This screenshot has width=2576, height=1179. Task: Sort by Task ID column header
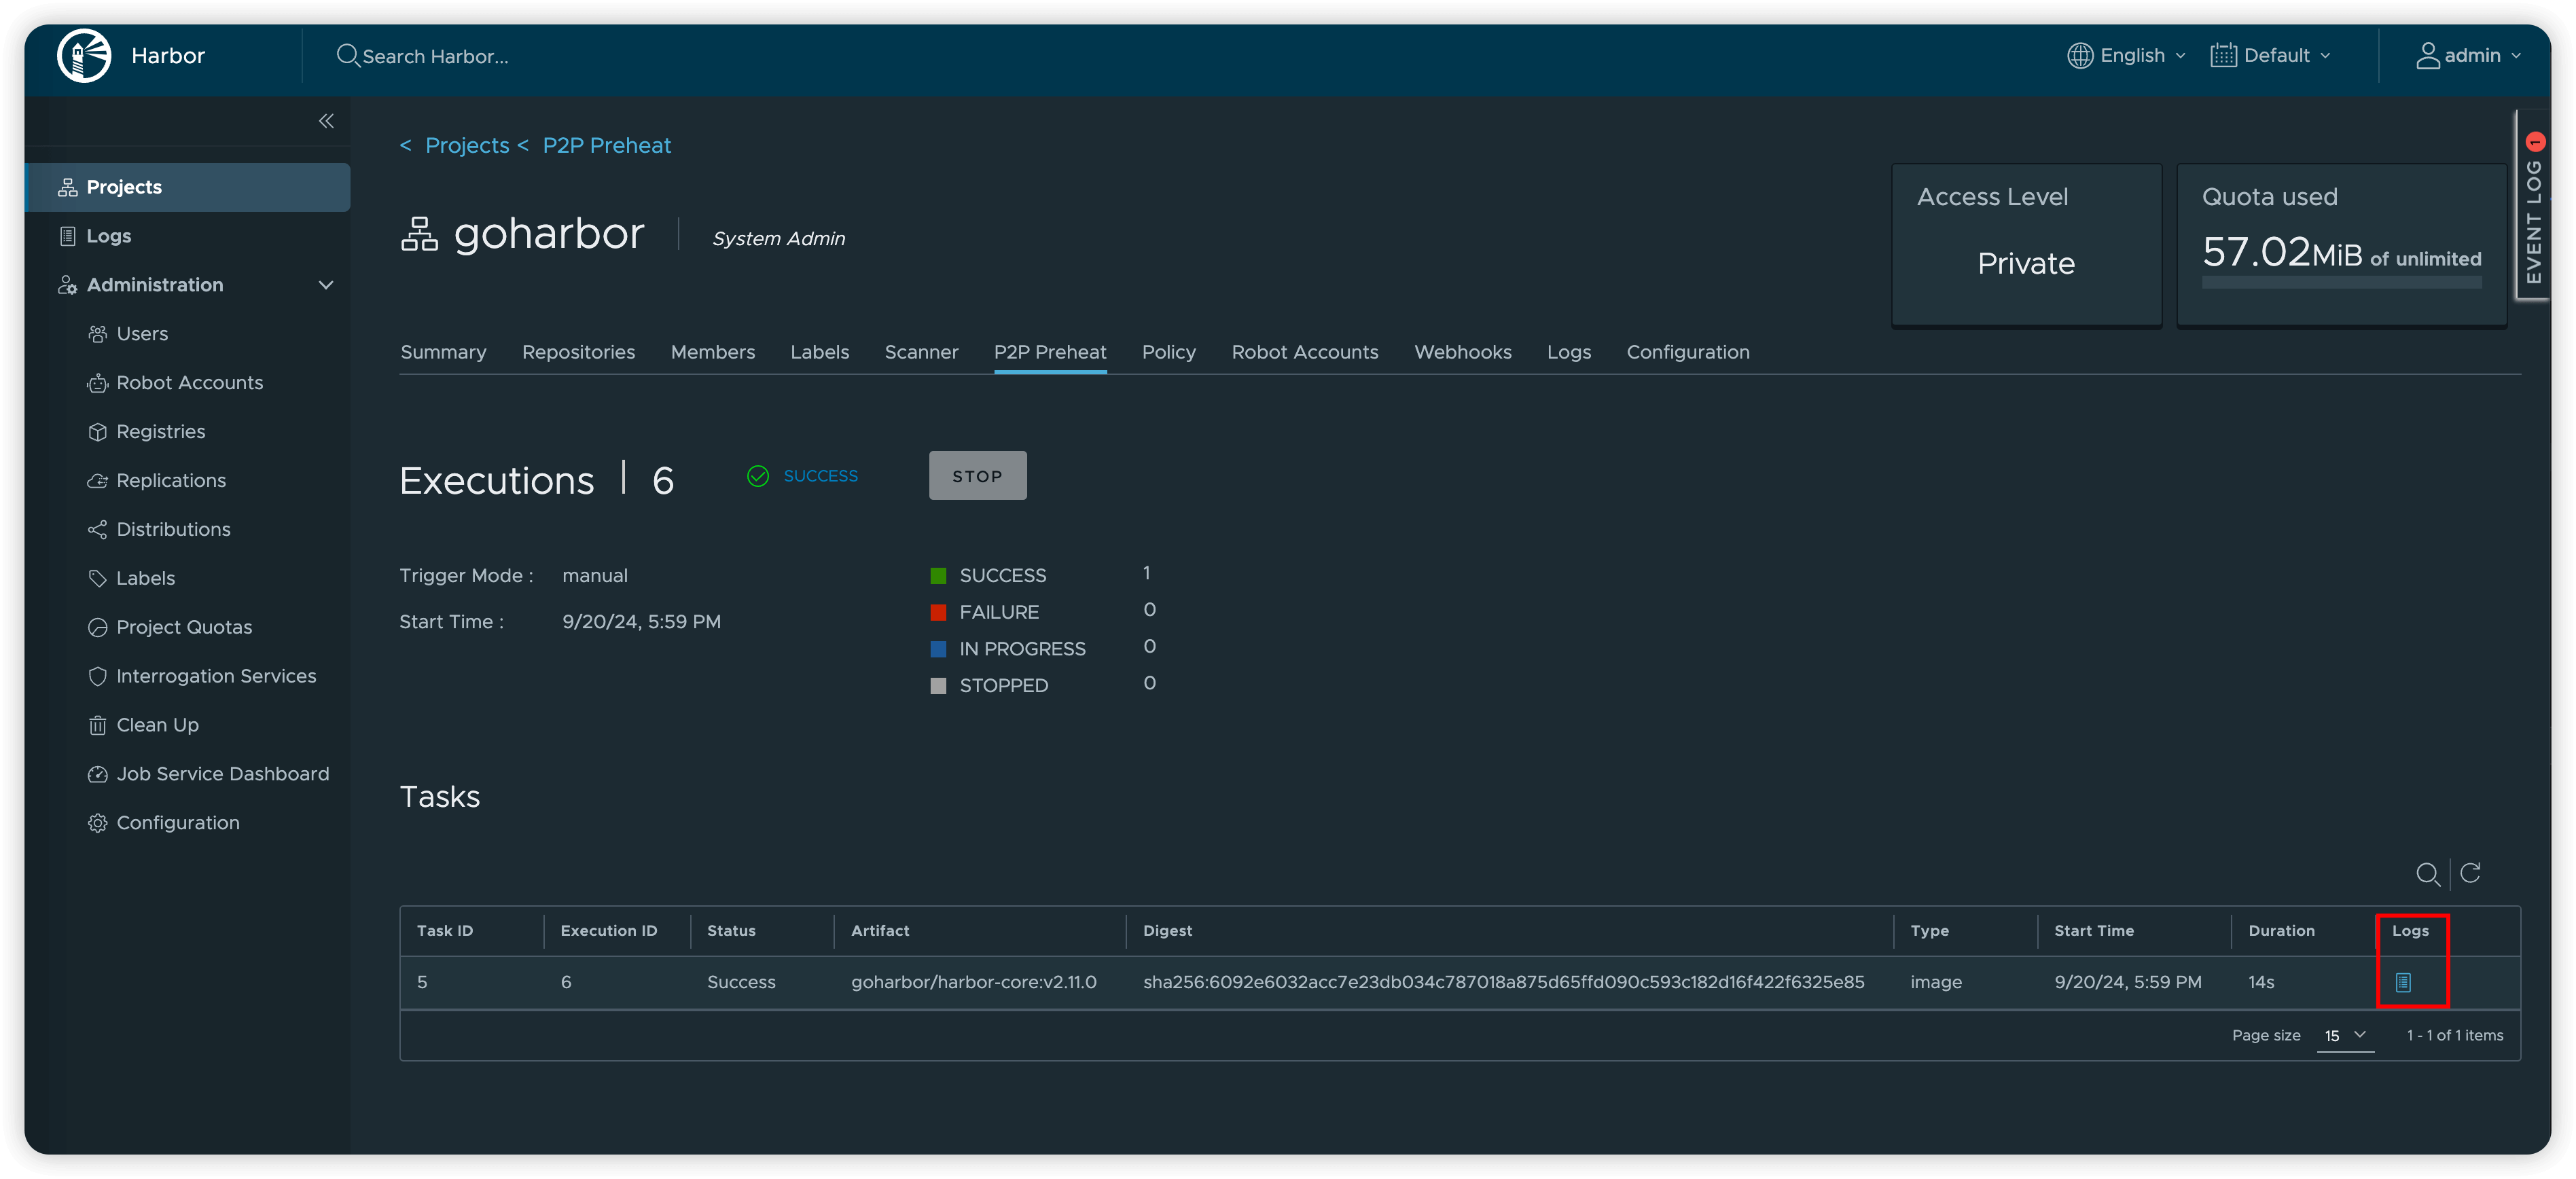click(444, 931)
